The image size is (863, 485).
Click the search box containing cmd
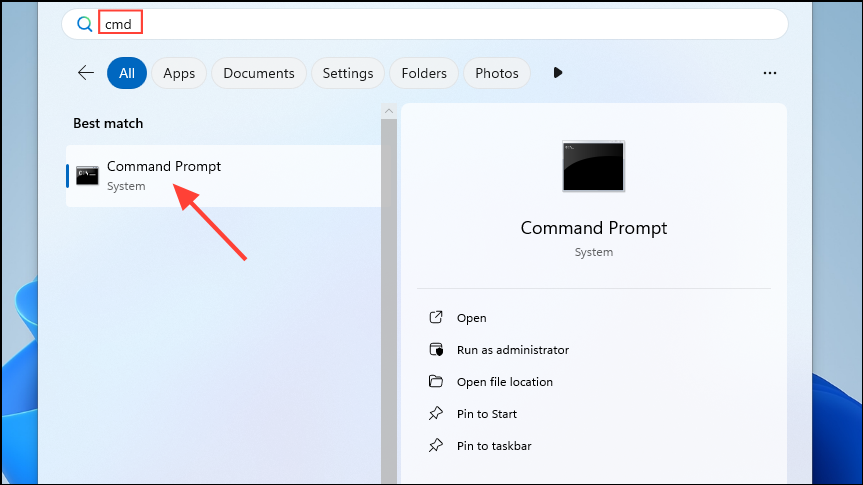tap(425, 24)
